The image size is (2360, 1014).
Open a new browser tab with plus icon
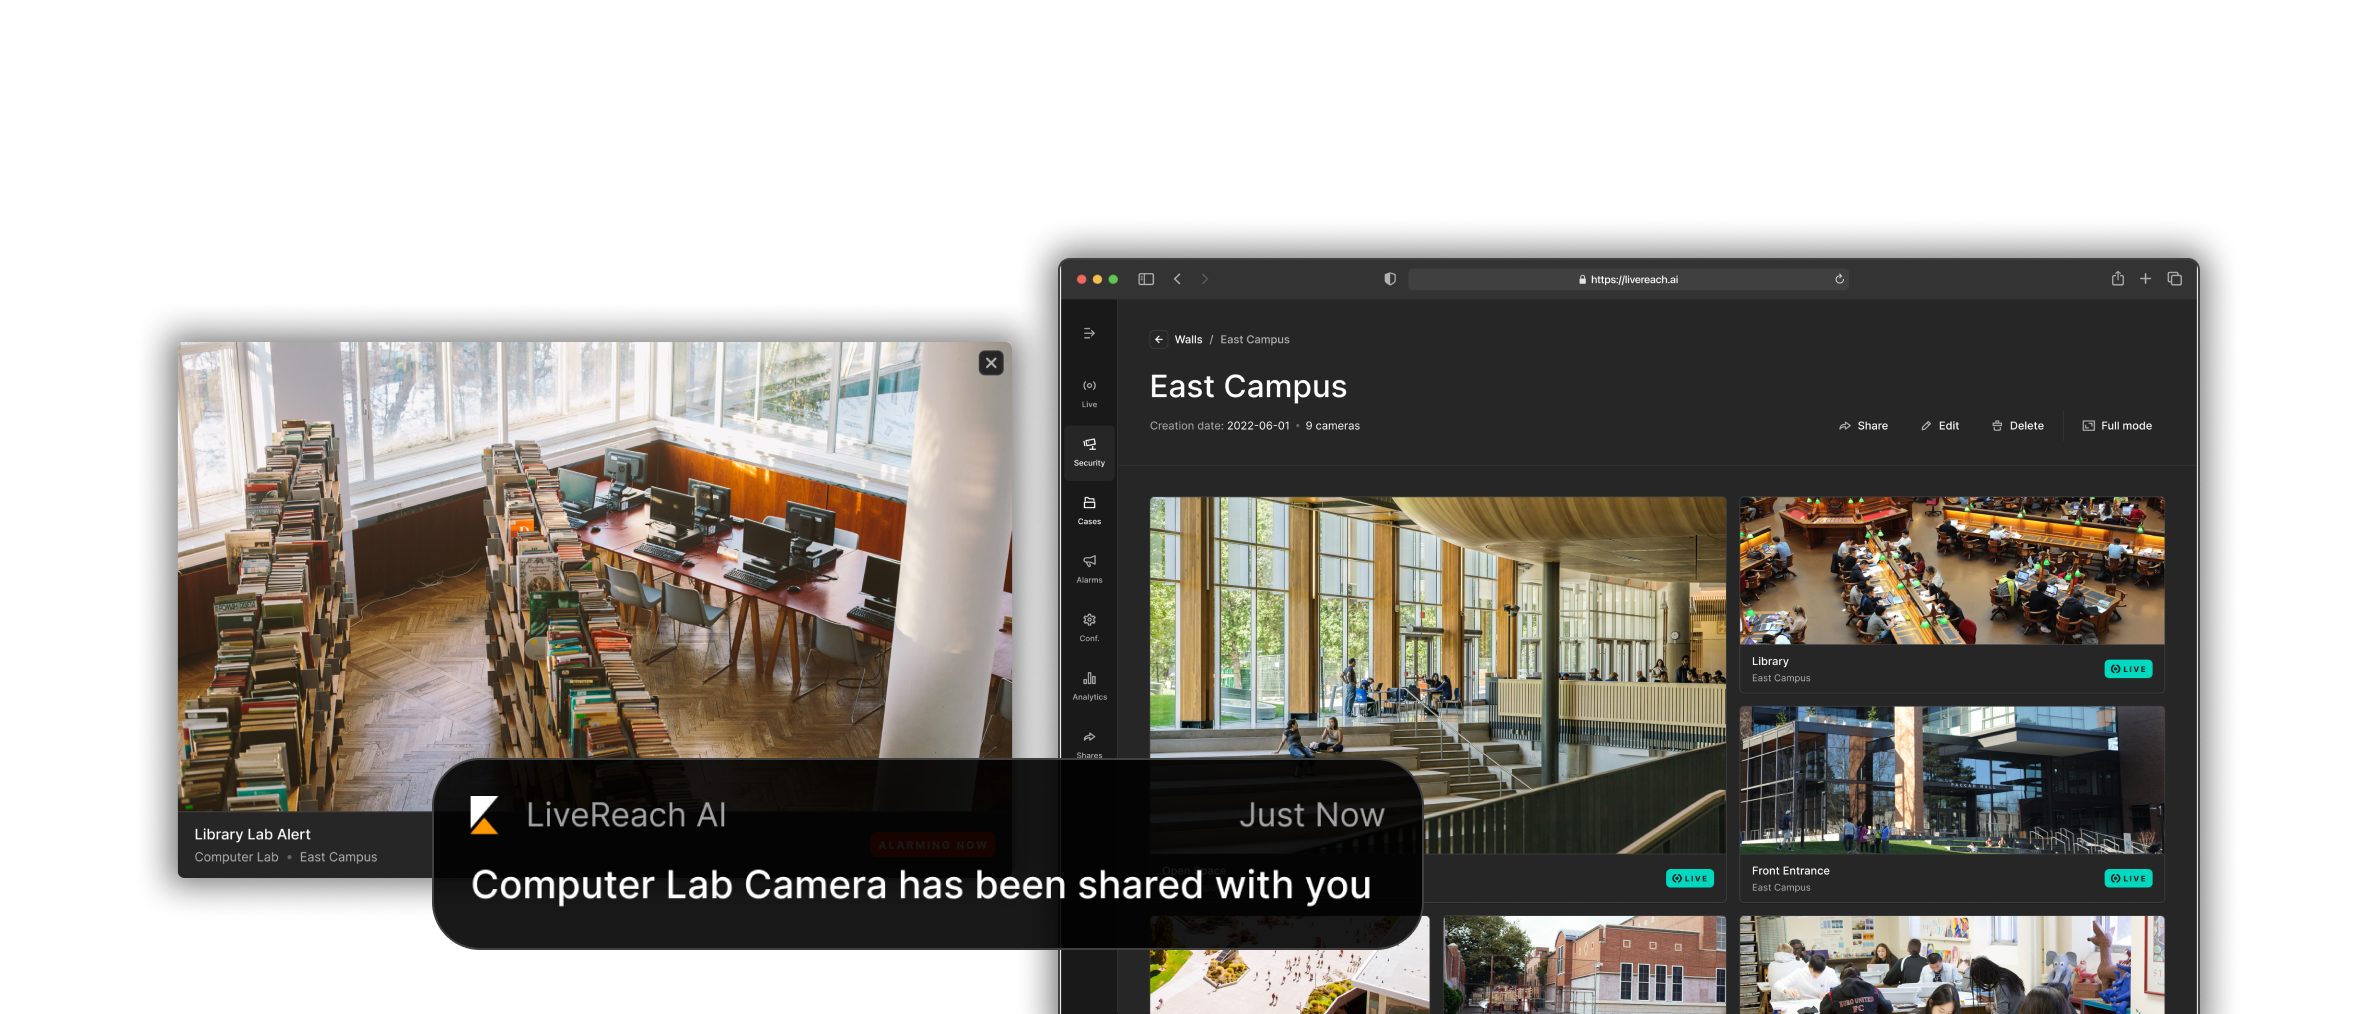point(2145,279)
